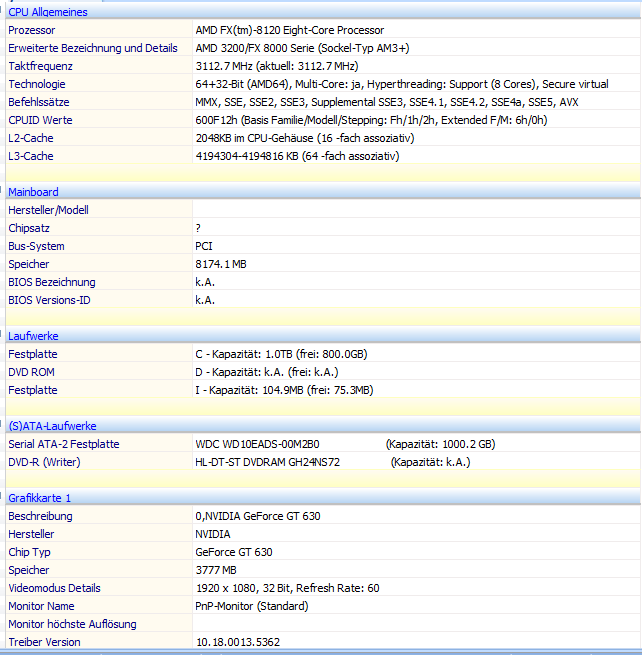This screenshot has width=642, height=655.
Task: Select the GeForce GT 630 chip type value
Action: (233, 552)
